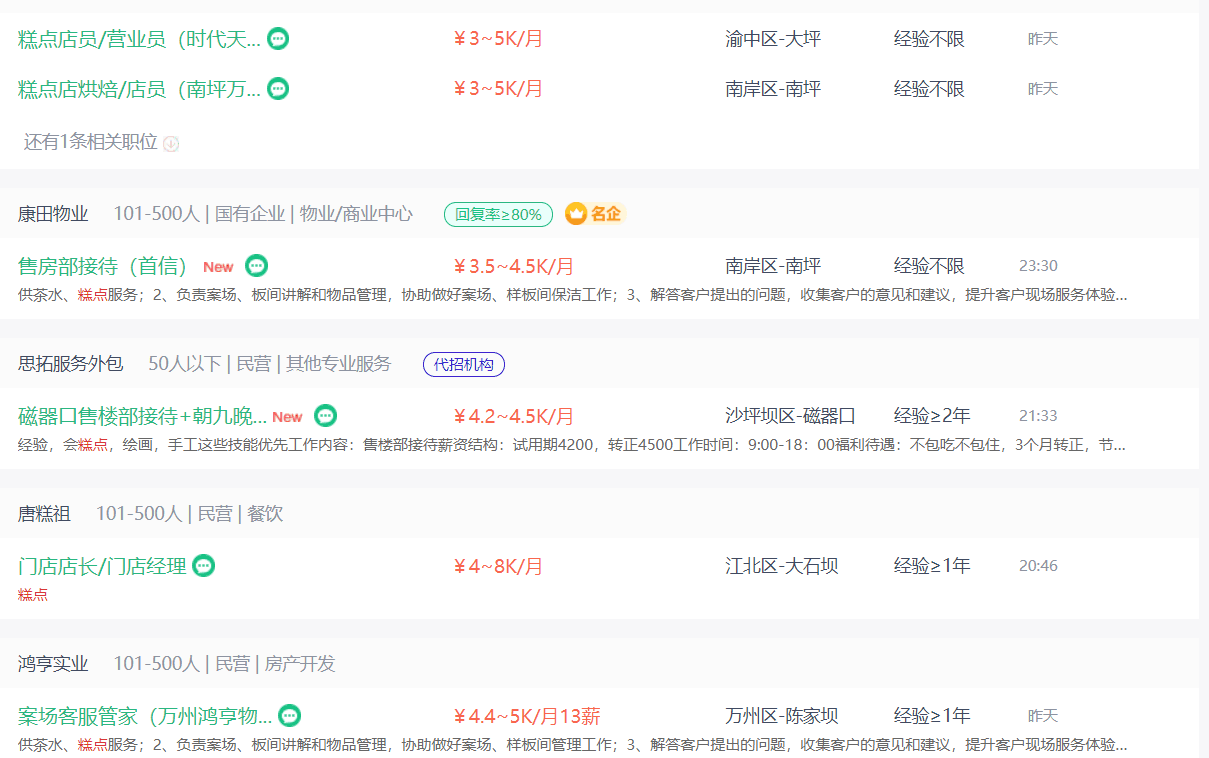This screenshot has height=758, width=1209.
Task: Open company 思拓服务外包
Action: 70,364
